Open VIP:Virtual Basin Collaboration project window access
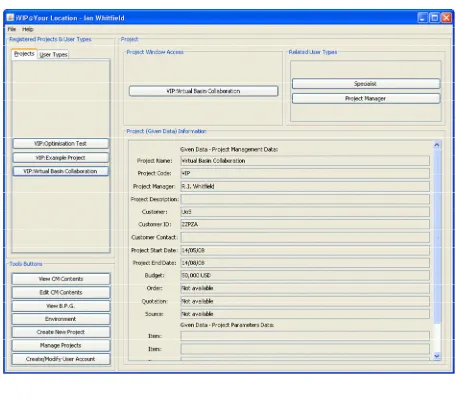Image resolution: width=456 pixels, height=402 pixels. pos(203,91)
